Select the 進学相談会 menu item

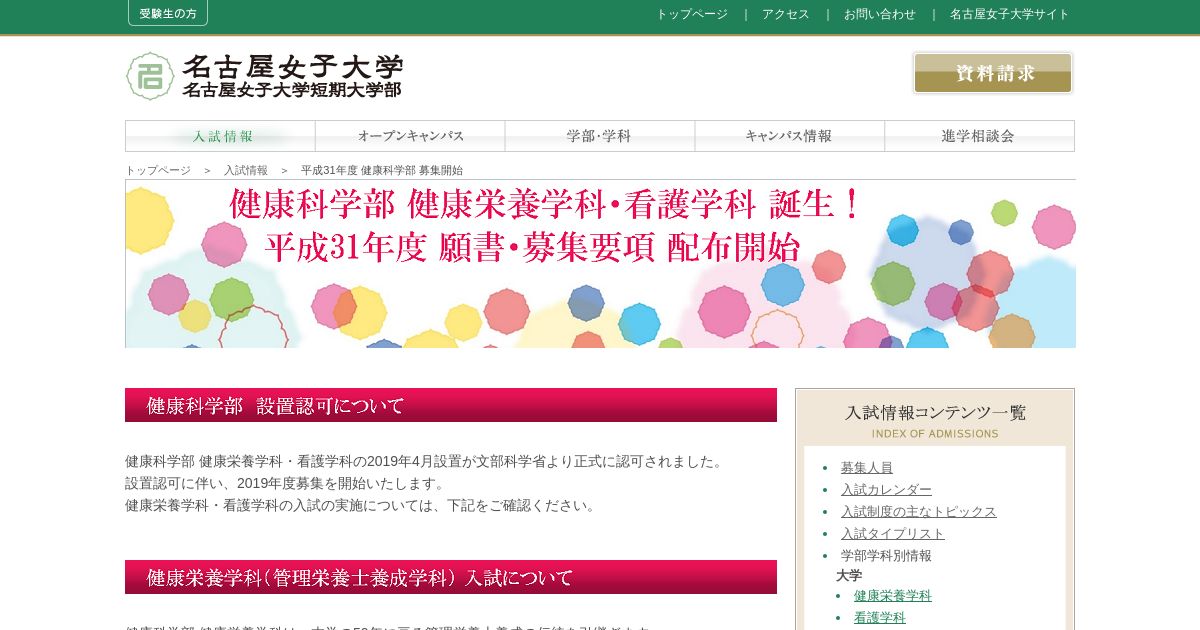tap(979, 136)
